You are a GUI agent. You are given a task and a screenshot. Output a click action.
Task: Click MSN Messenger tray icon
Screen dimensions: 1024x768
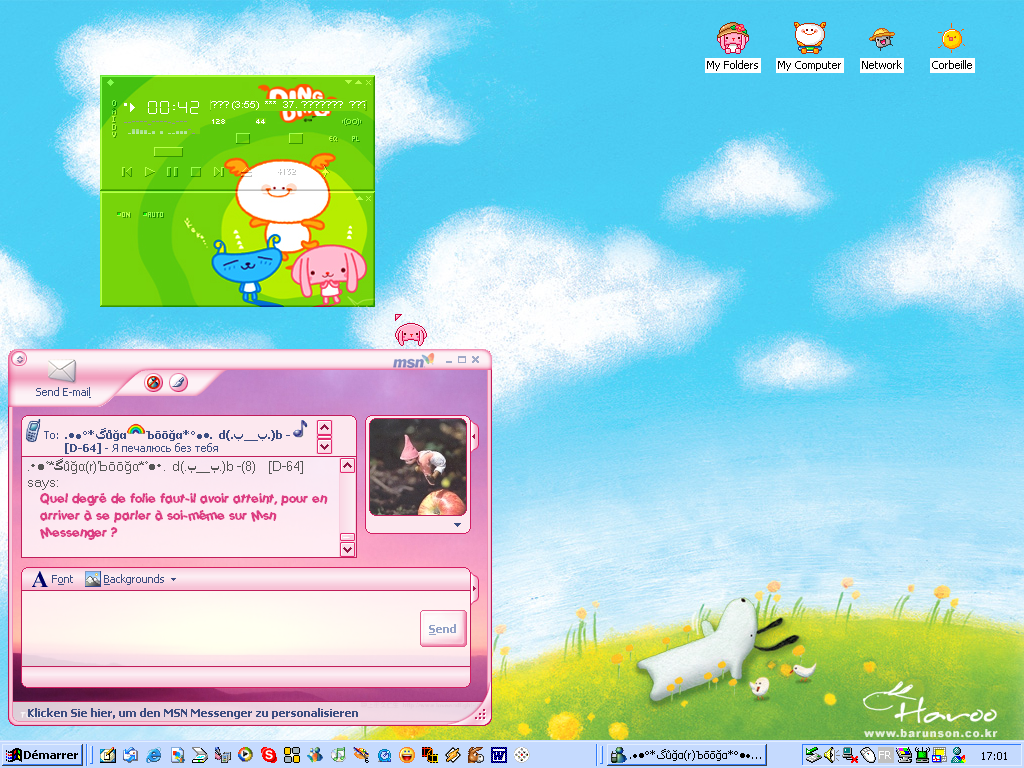pyautogui.click(x=958, y=756)
